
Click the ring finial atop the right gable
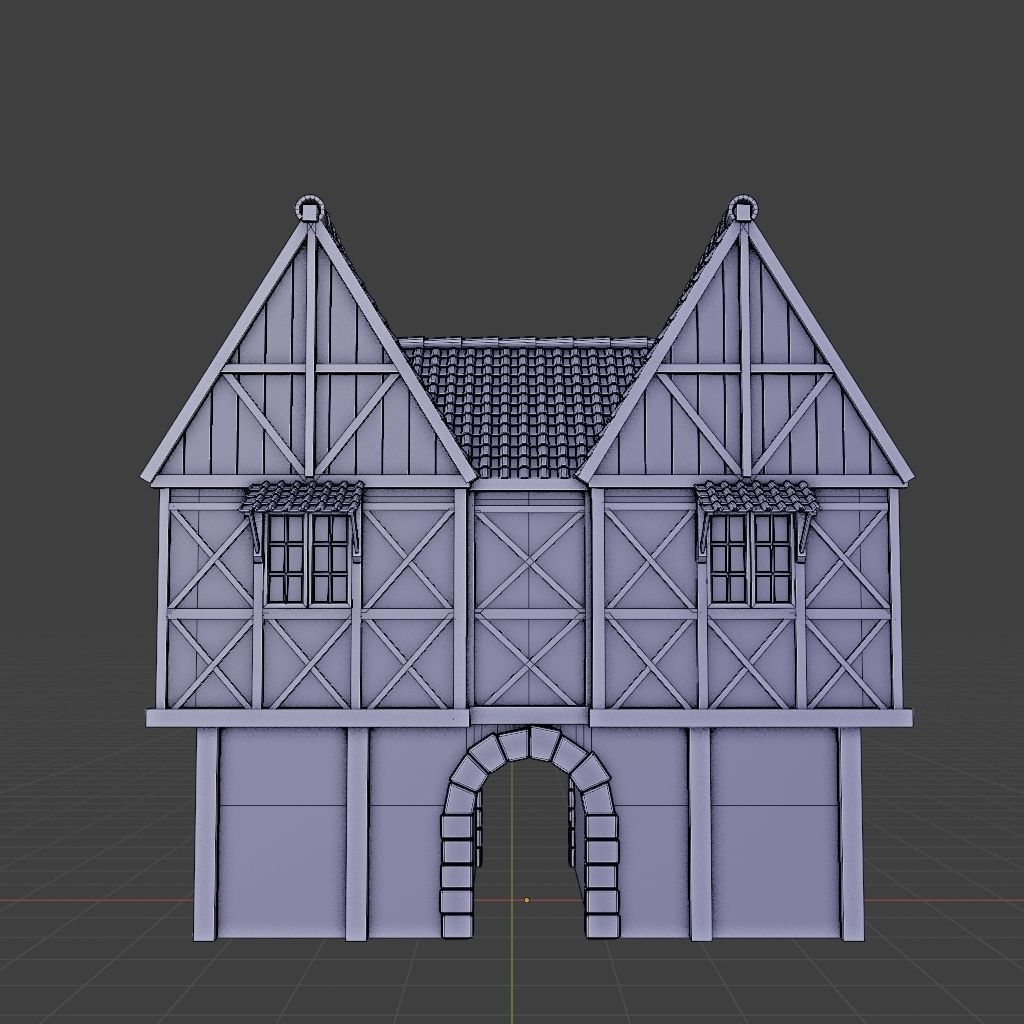742,208
